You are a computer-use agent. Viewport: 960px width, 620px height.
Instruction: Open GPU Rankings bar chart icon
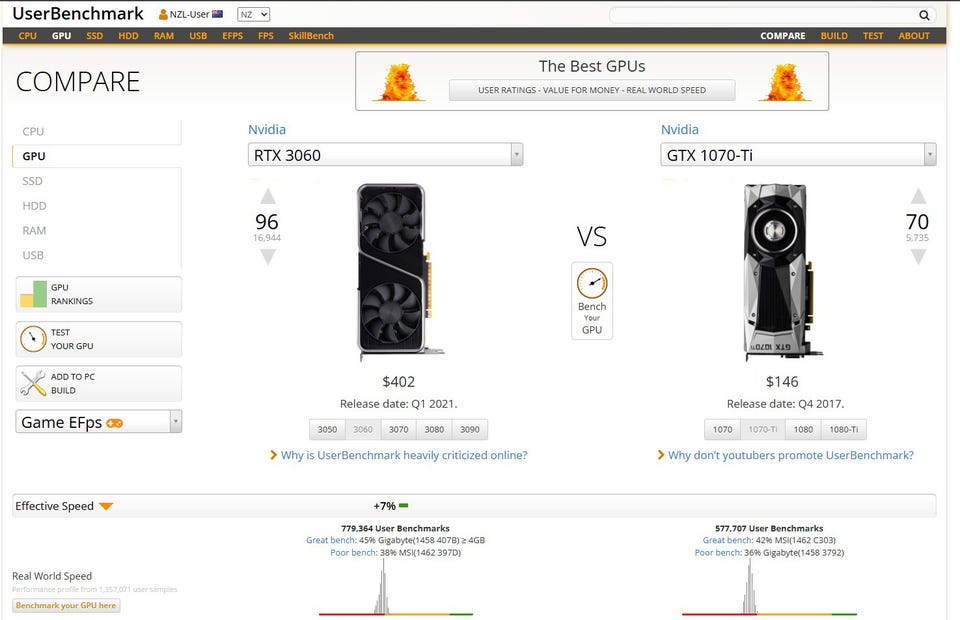(33, 294)
